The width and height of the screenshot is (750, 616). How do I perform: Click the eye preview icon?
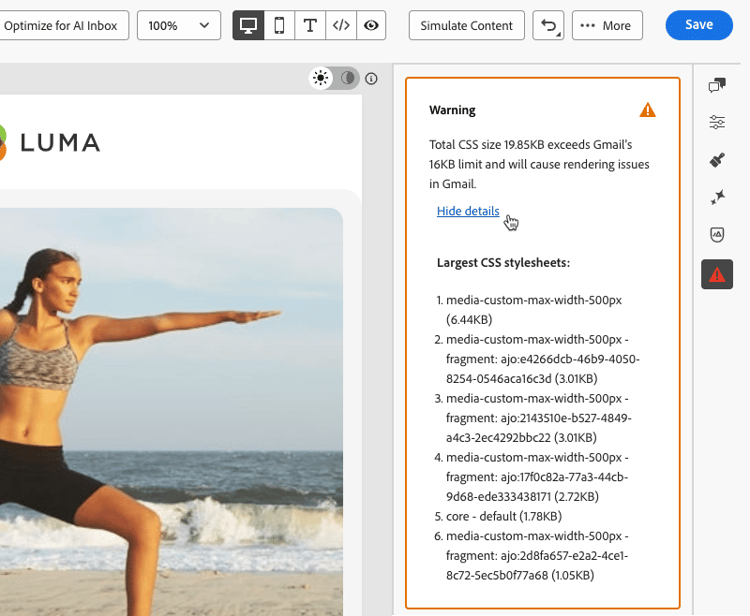pyautogui.click(x=371, y=25)
